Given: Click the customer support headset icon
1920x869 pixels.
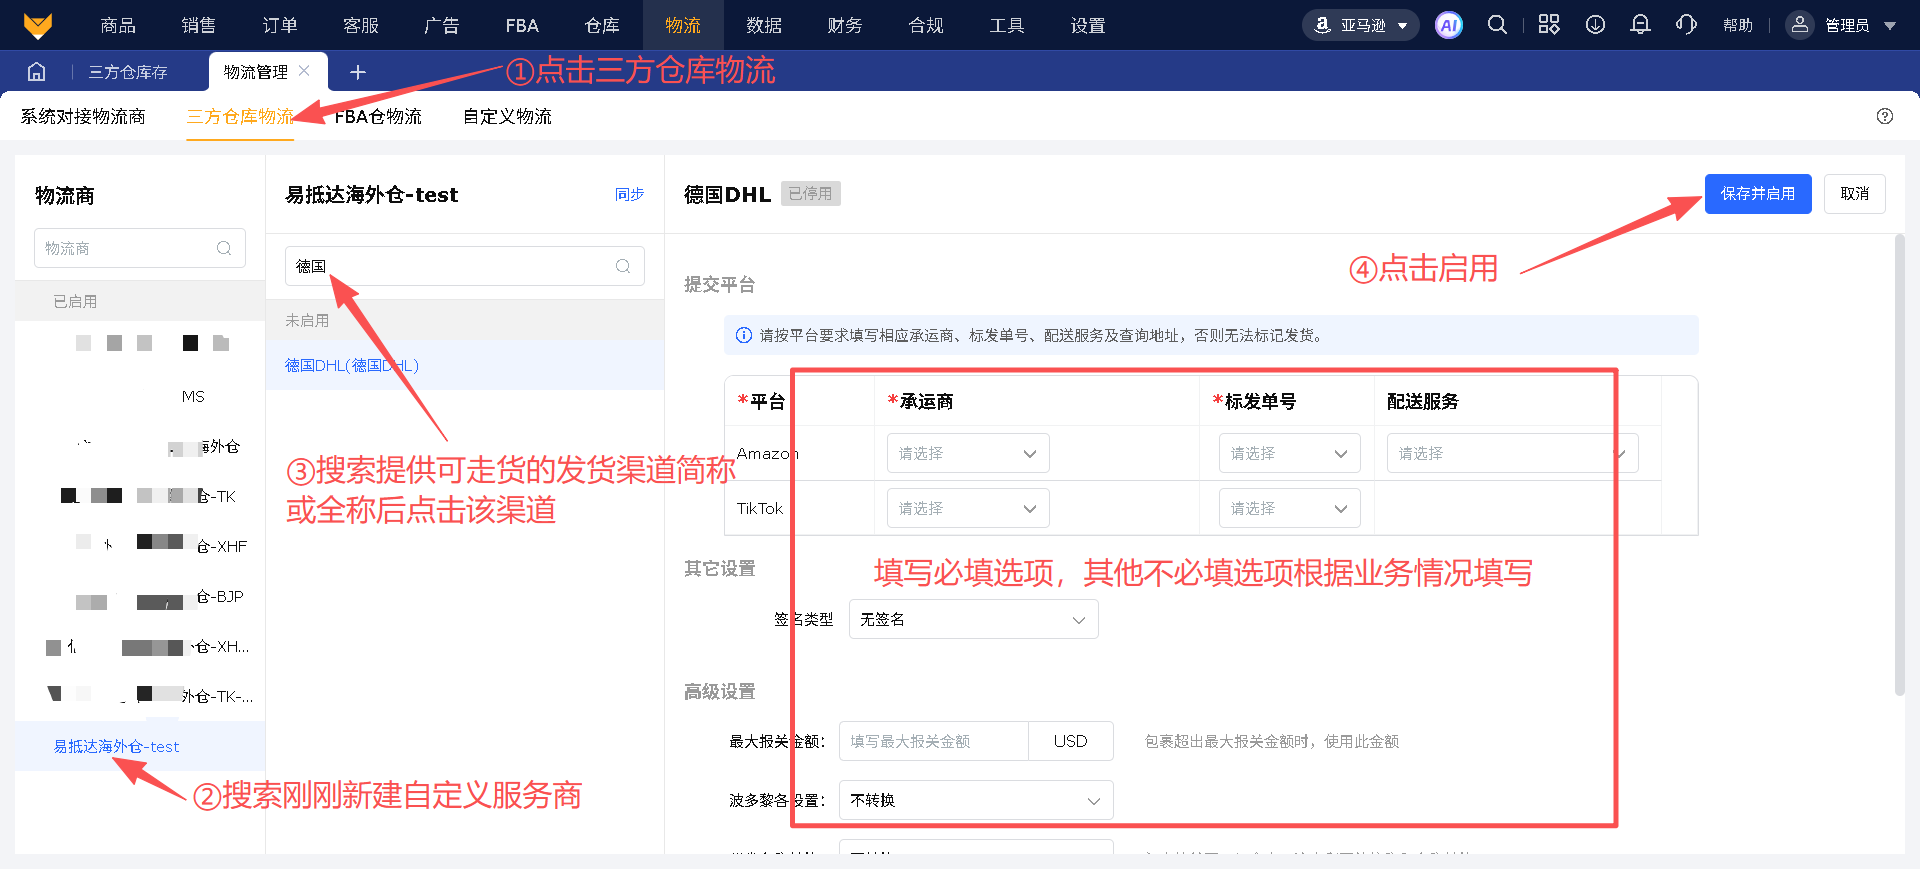Looking at the screenshot, I should [x=1686, y=25].
